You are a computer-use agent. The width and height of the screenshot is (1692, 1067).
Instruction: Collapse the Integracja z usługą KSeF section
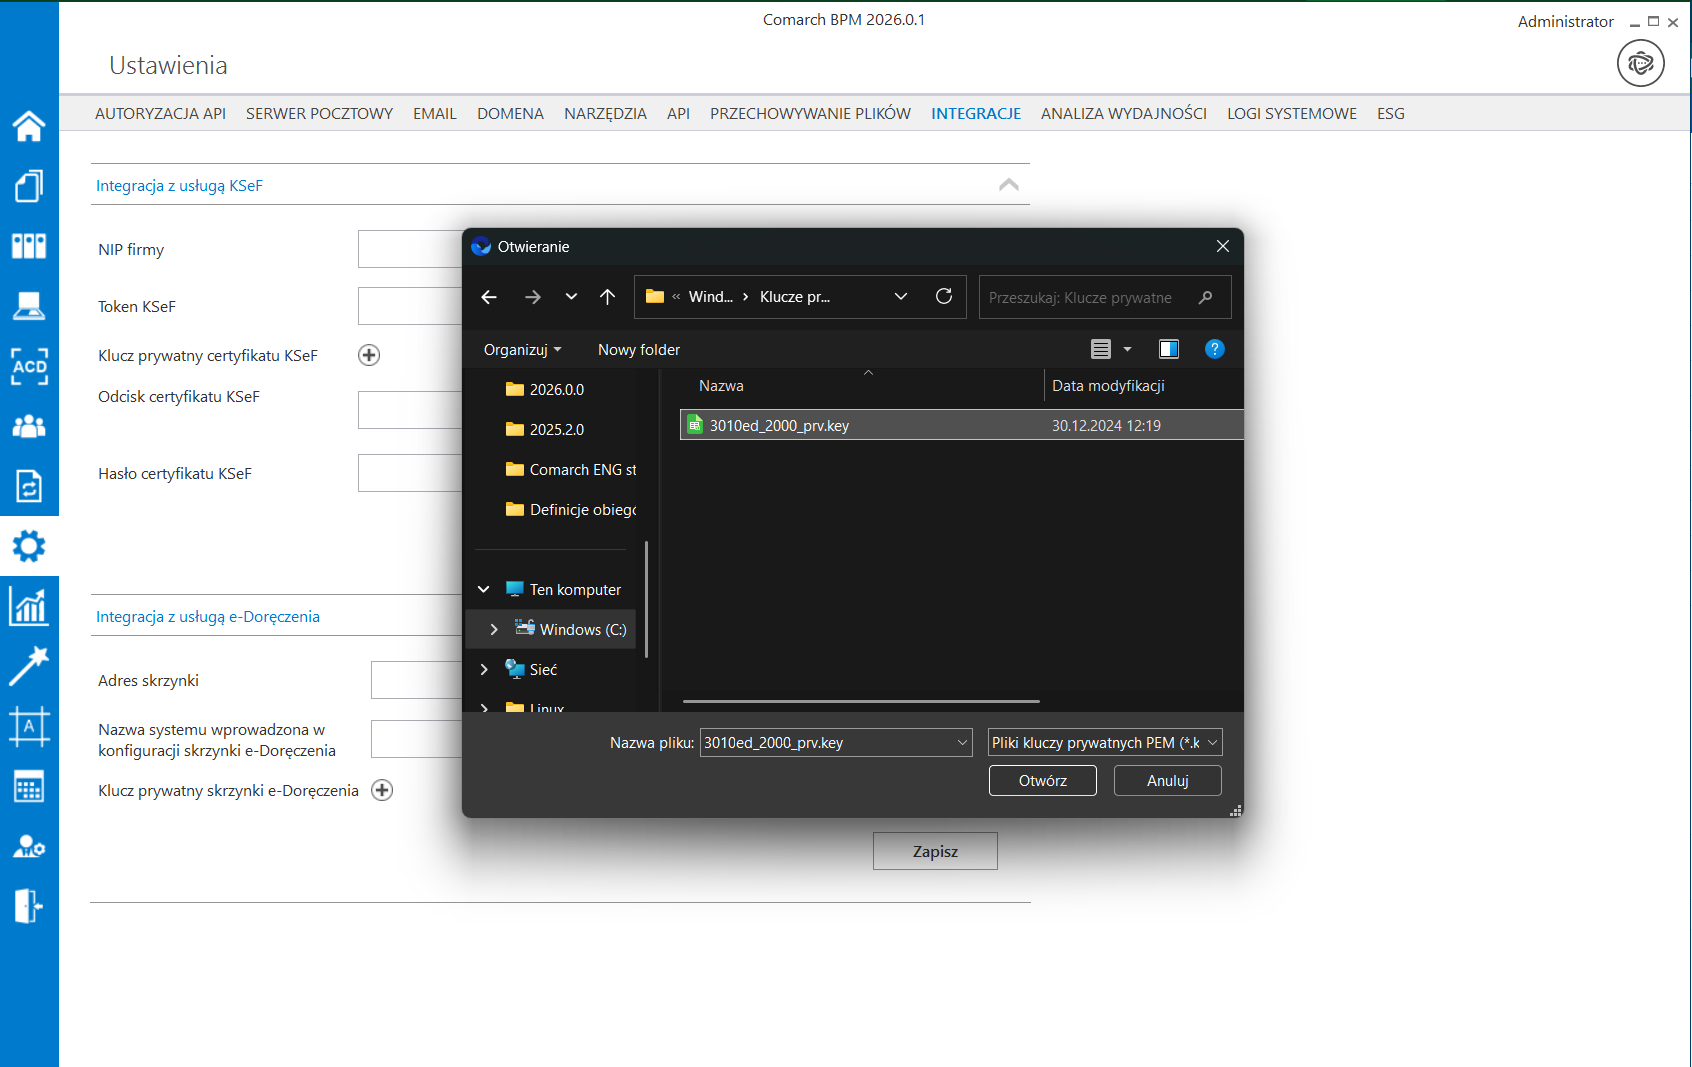1008,185
